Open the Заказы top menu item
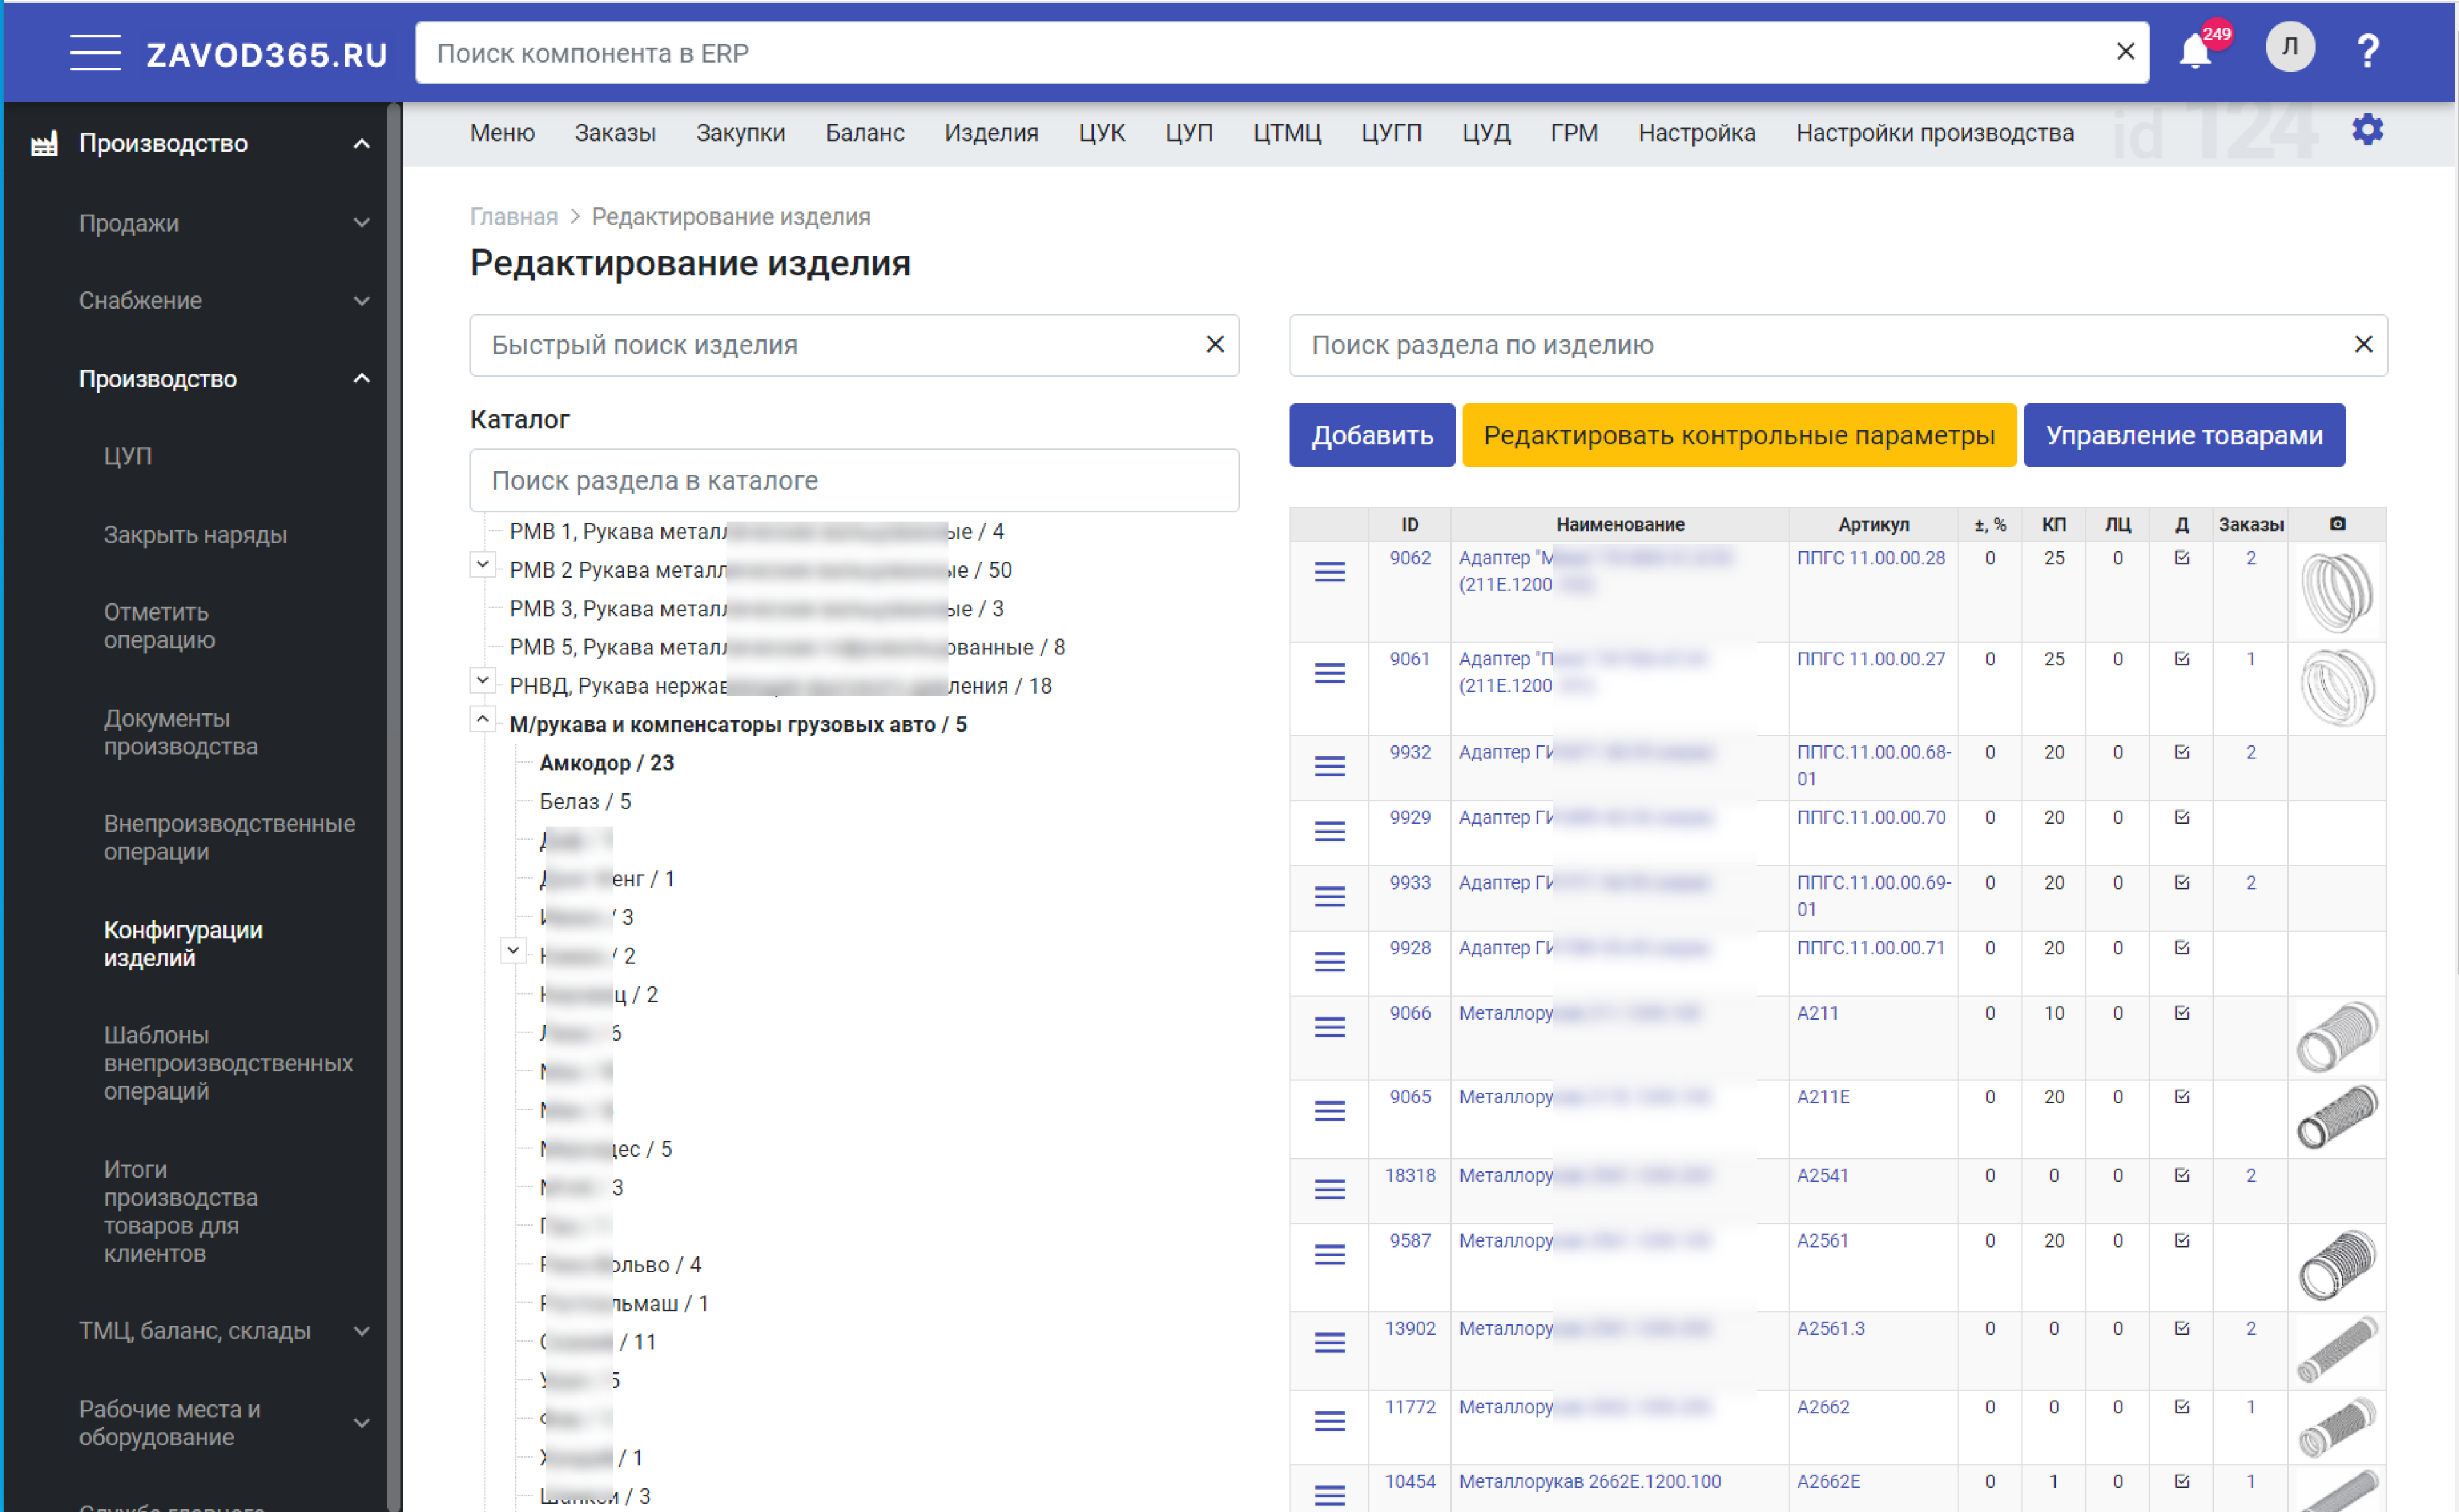This screenshot has height=1512, width=2459. 615,133
